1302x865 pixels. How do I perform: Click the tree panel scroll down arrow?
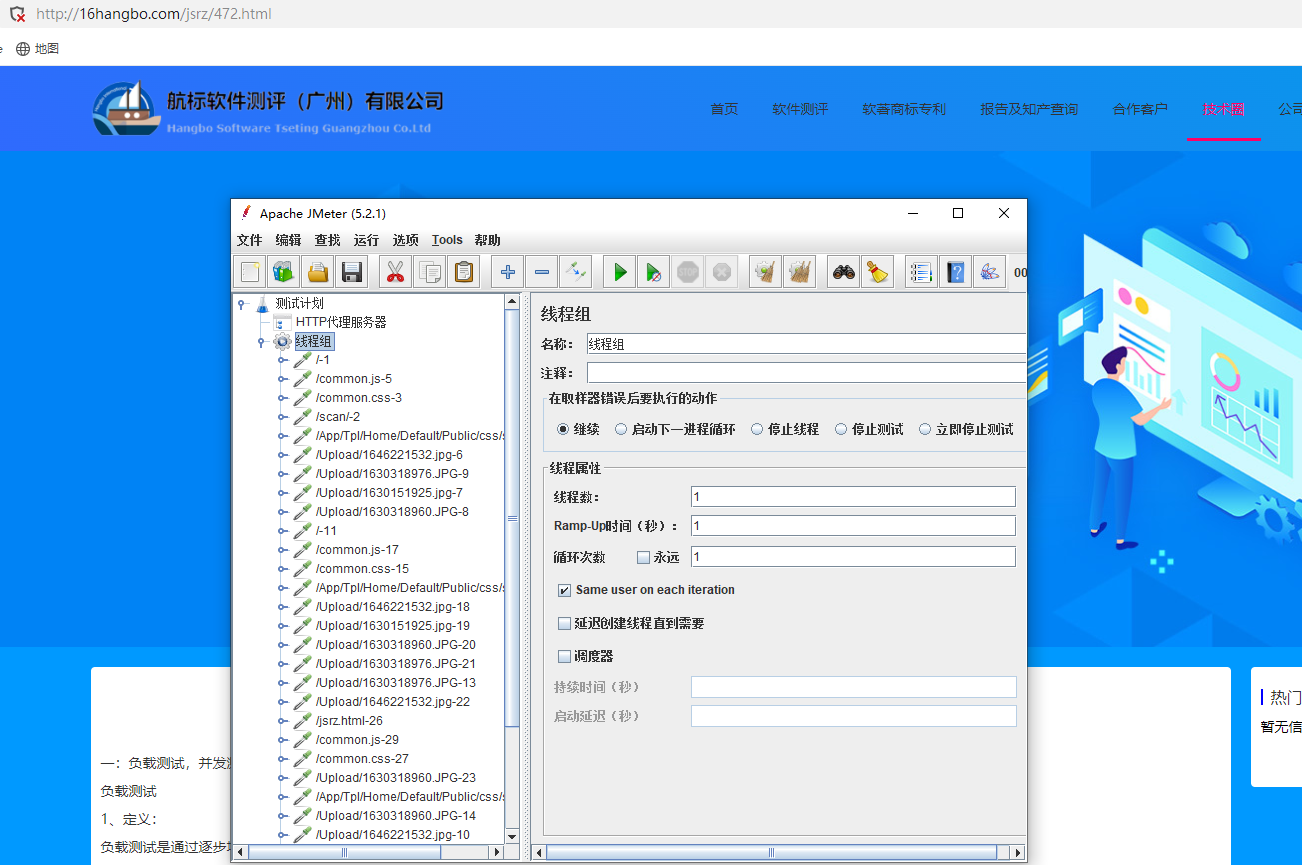[x=513, y=836]
